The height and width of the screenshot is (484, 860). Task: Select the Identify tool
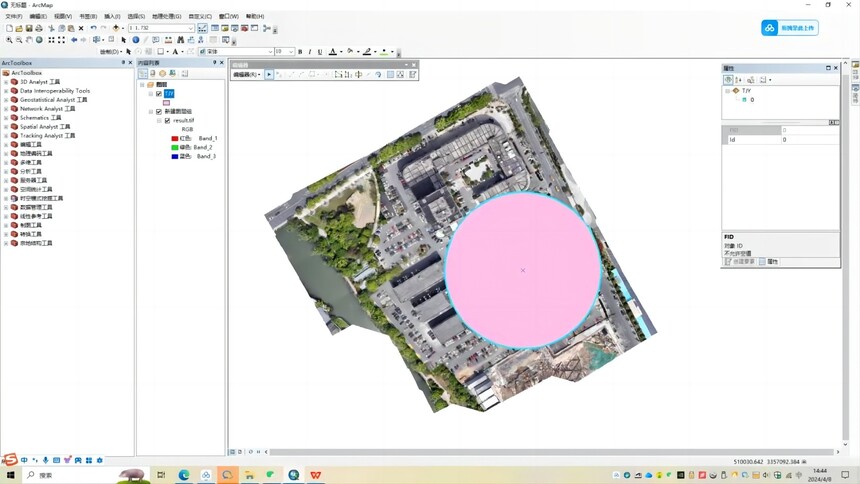pyautogui.click(x=135, y=40)
